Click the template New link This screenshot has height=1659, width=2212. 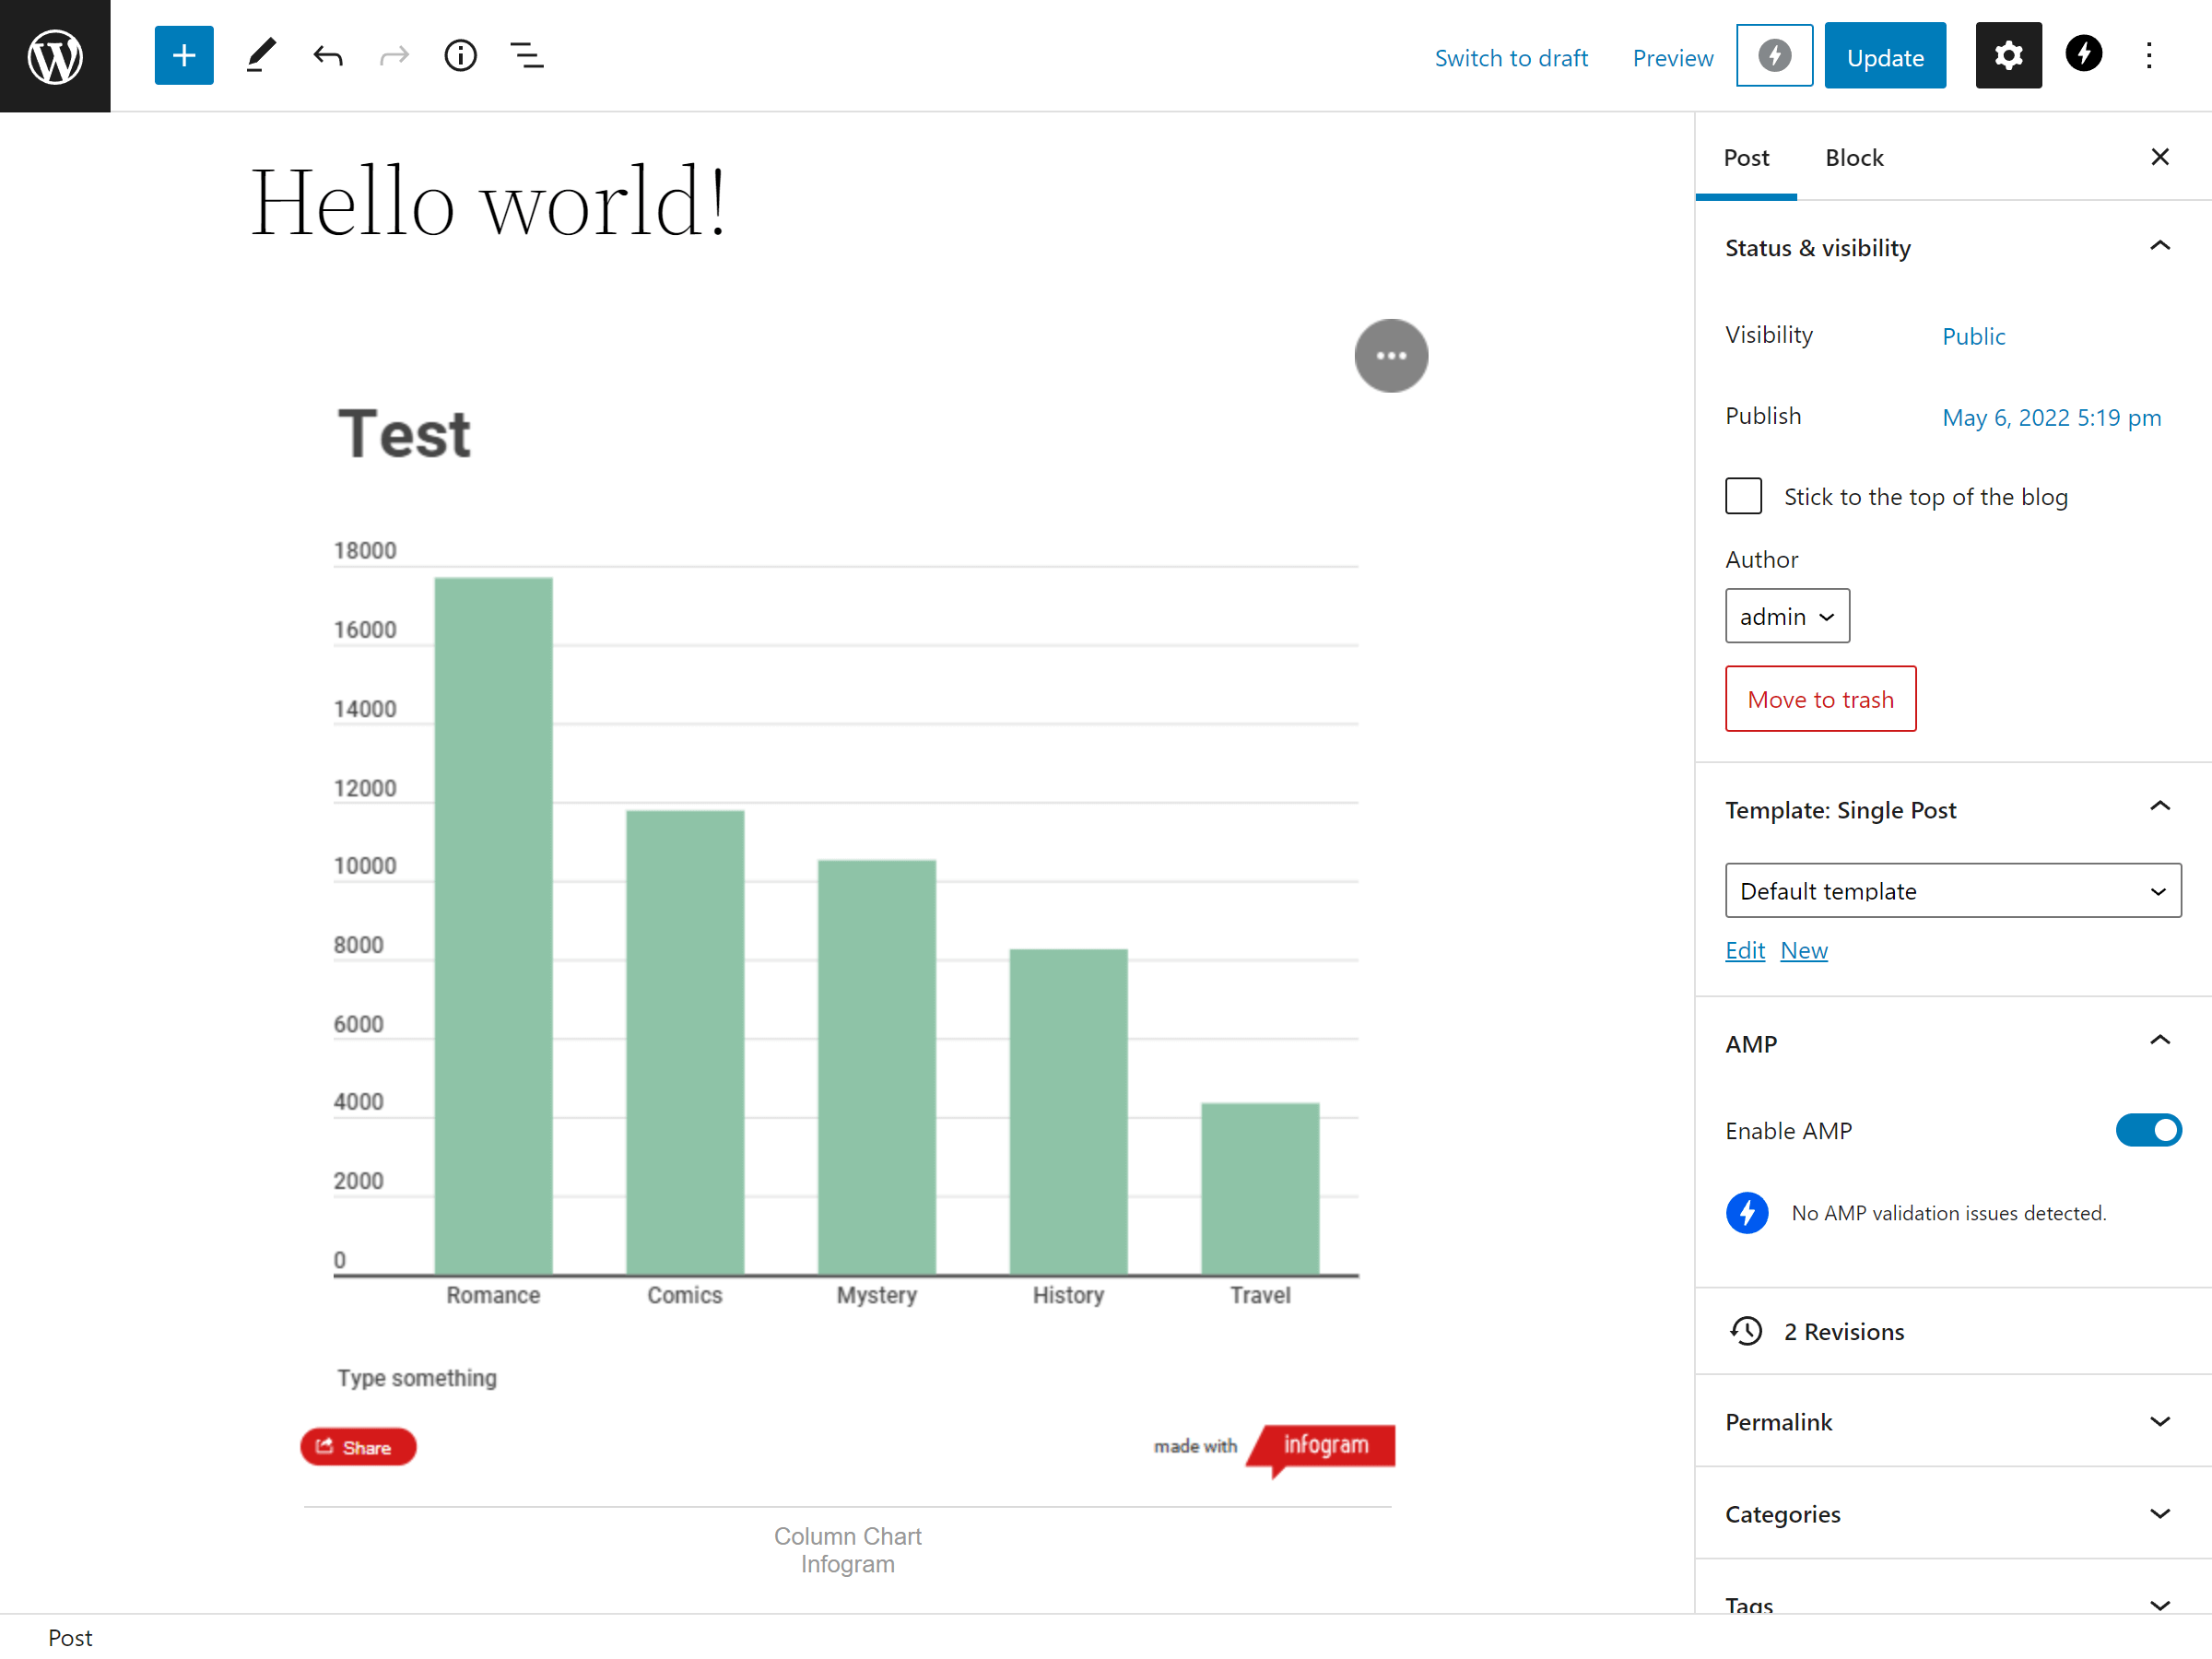(x=1804, y=950)
